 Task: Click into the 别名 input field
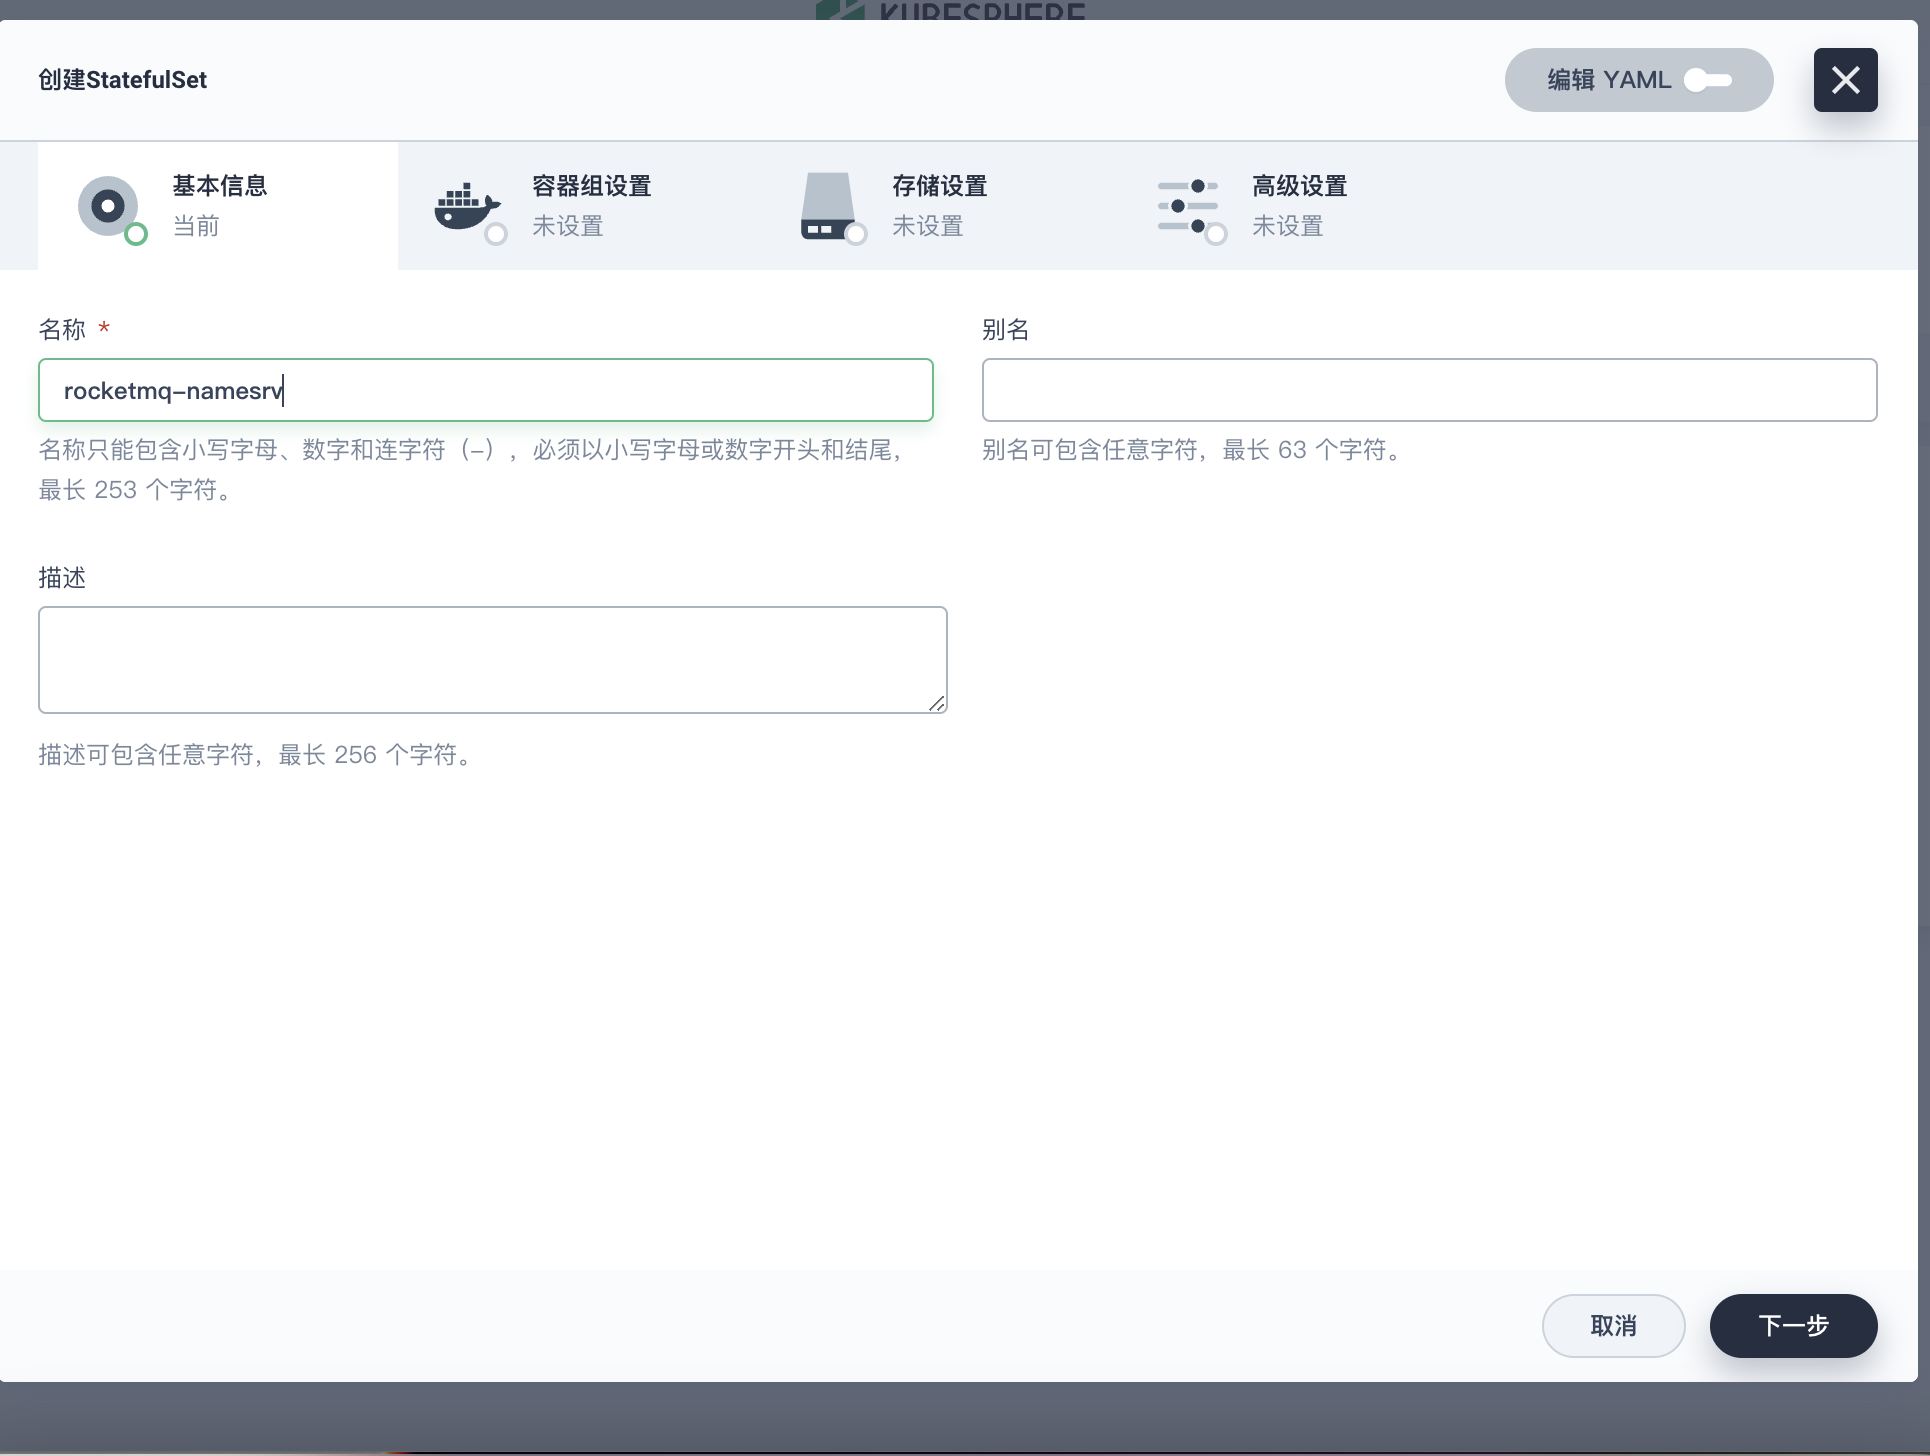pos(1429,390)
